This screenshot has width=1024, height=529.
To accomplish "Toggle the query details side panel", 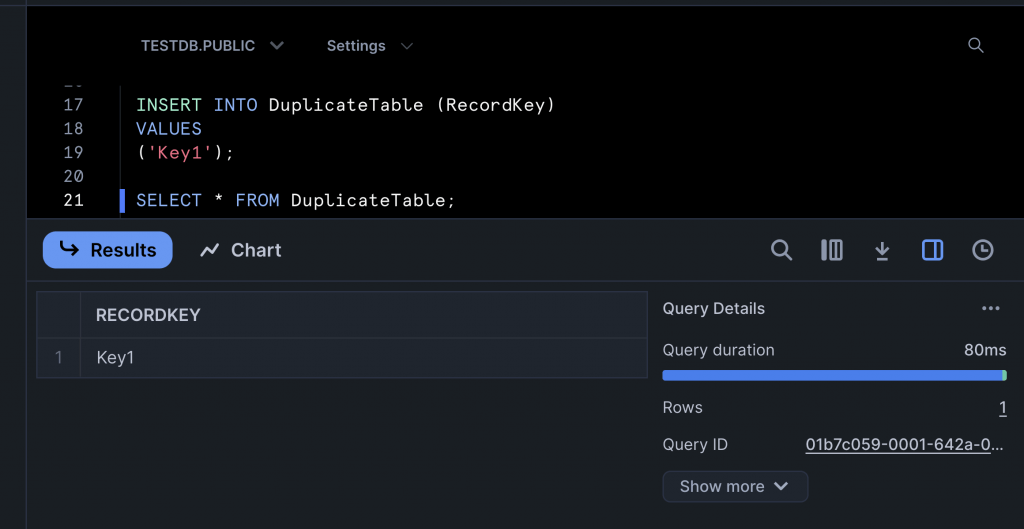I will [932, 250].
